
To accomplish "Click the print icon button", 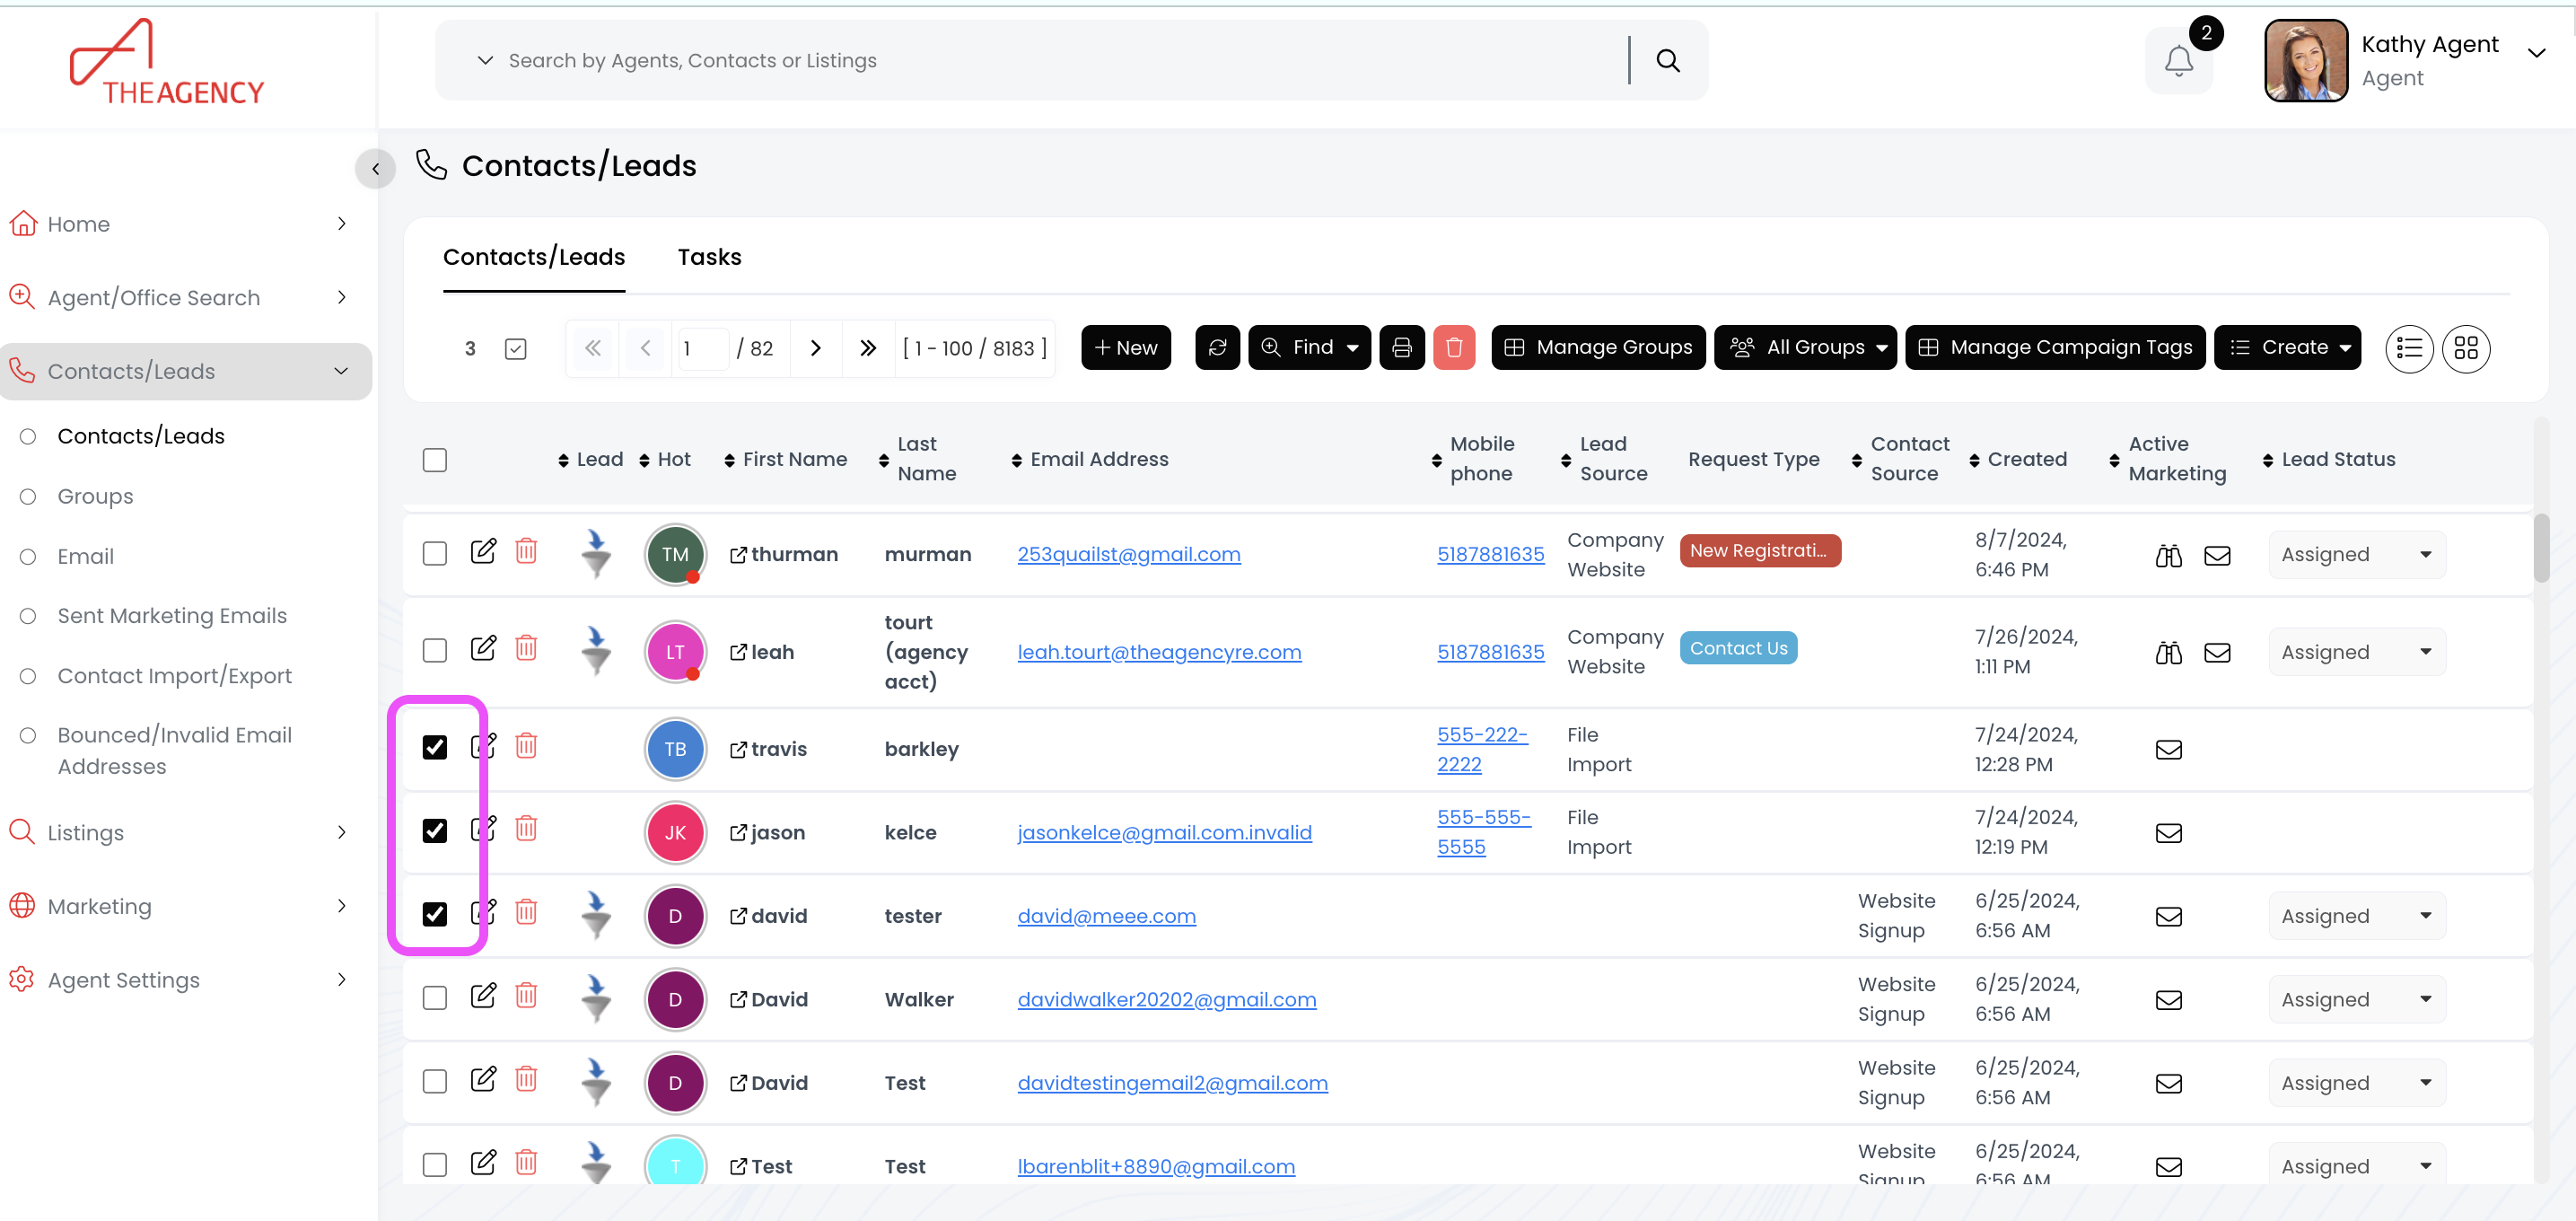I will 1401,348.
